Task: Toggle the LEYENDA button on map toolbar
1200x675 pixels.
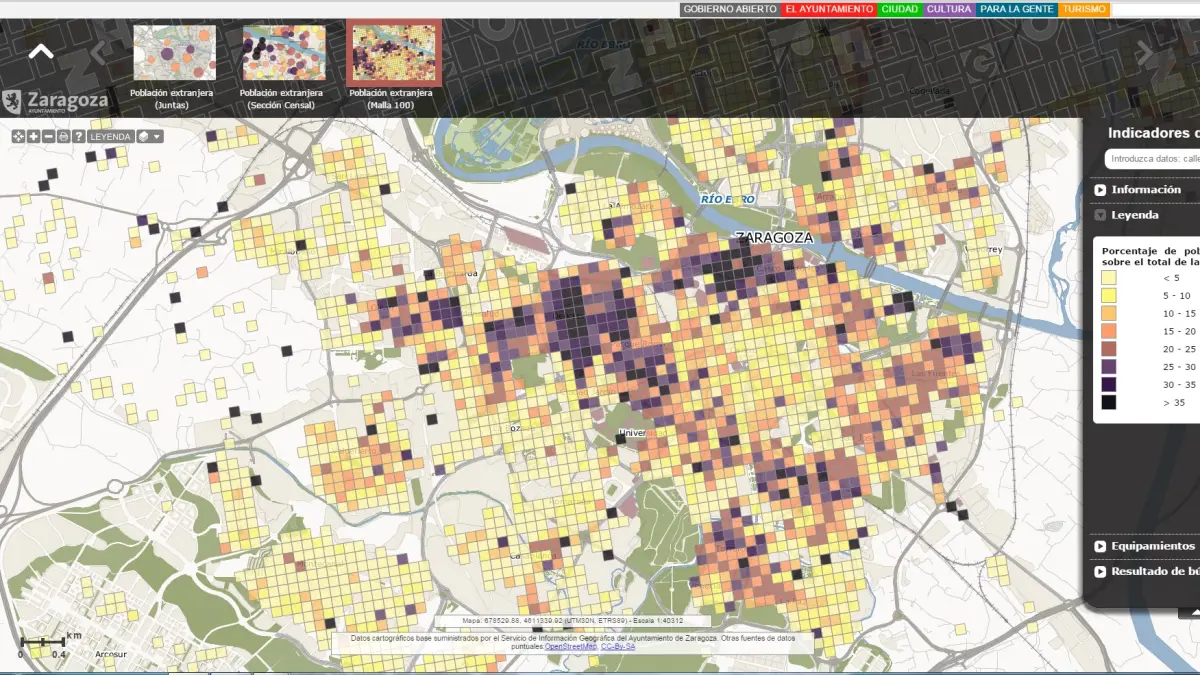Action: coord(110,136)
